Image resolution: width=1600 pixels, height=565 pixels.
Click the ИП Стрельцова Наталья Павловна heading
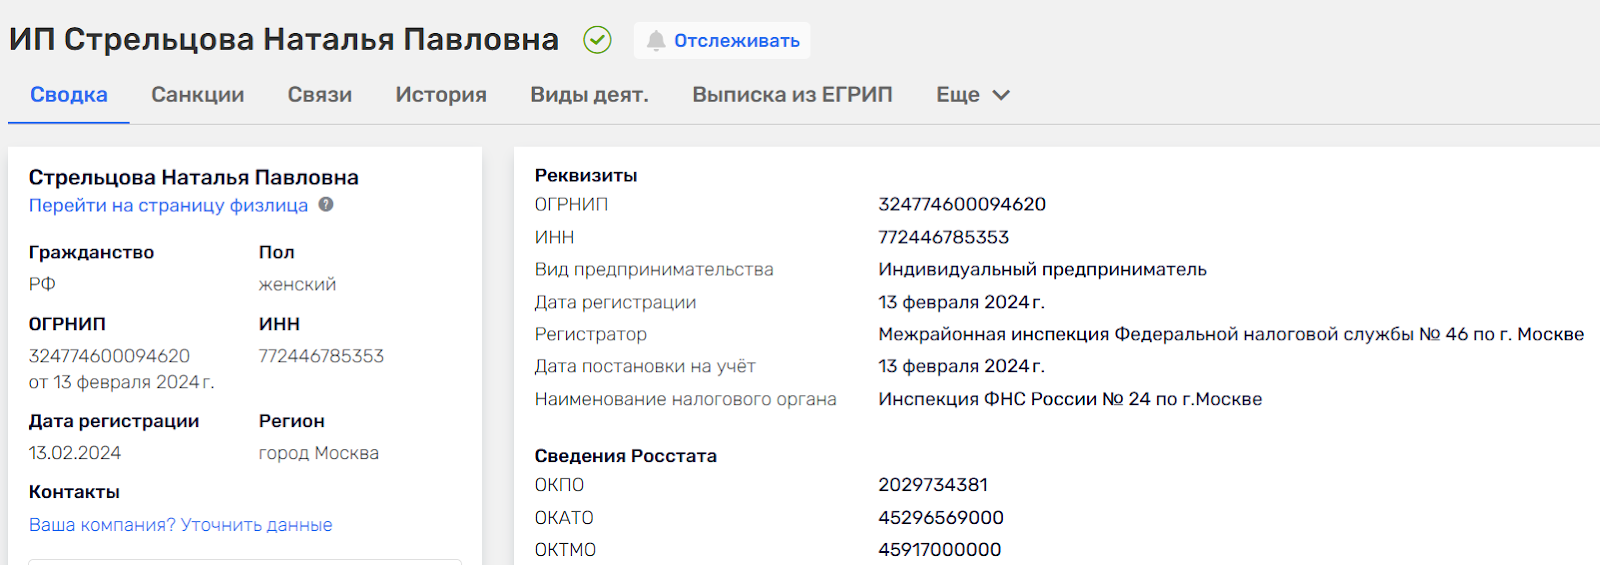point(284,40)
